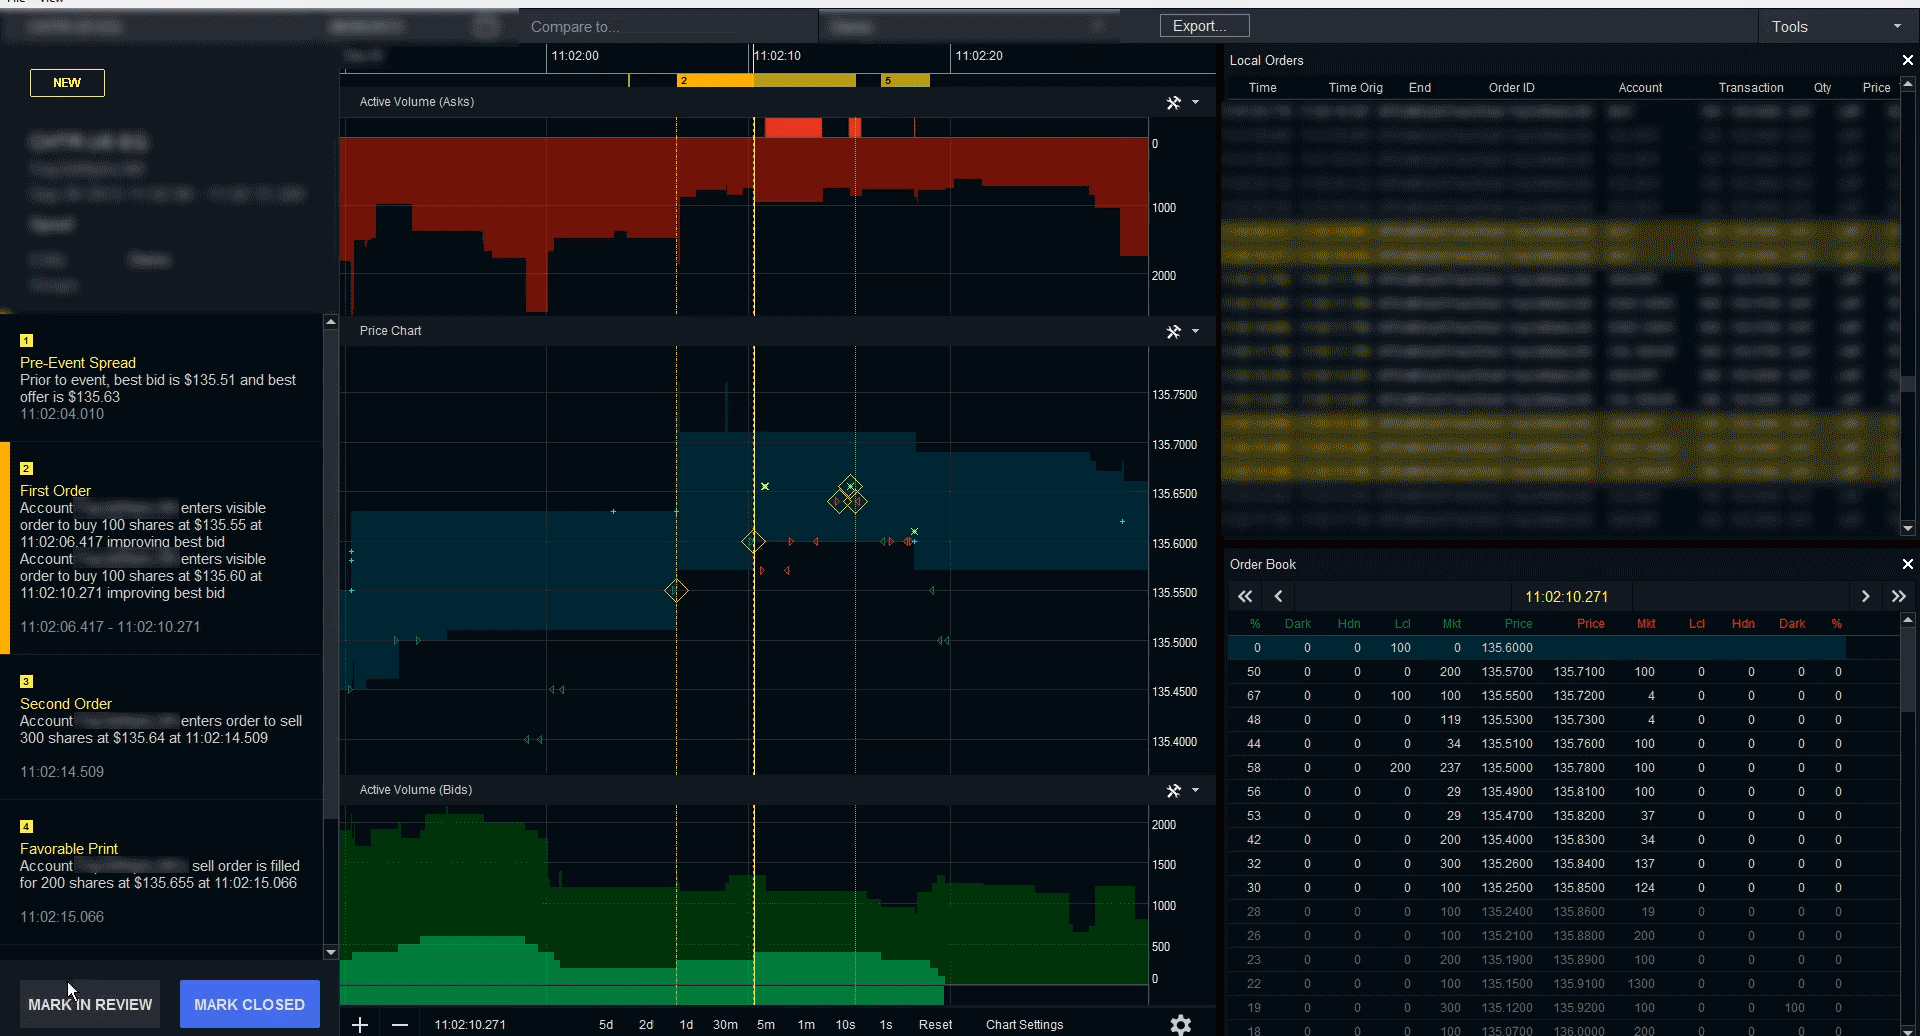Set chart range to 30m
The image size is (1920, 1036).
click(725, 1025)
